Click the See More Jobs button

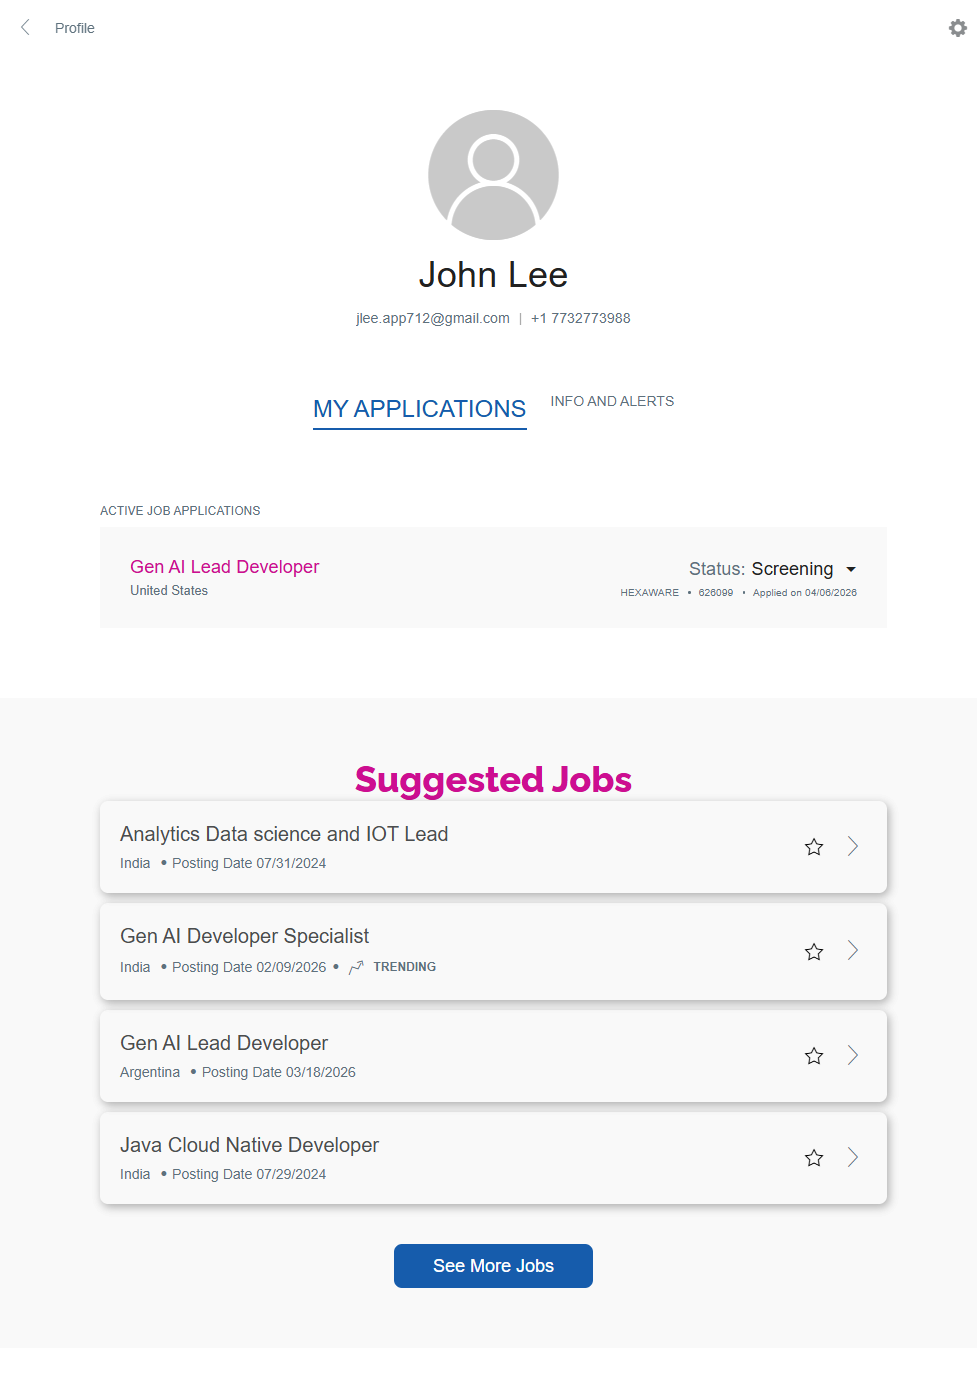coord(493,1266)
